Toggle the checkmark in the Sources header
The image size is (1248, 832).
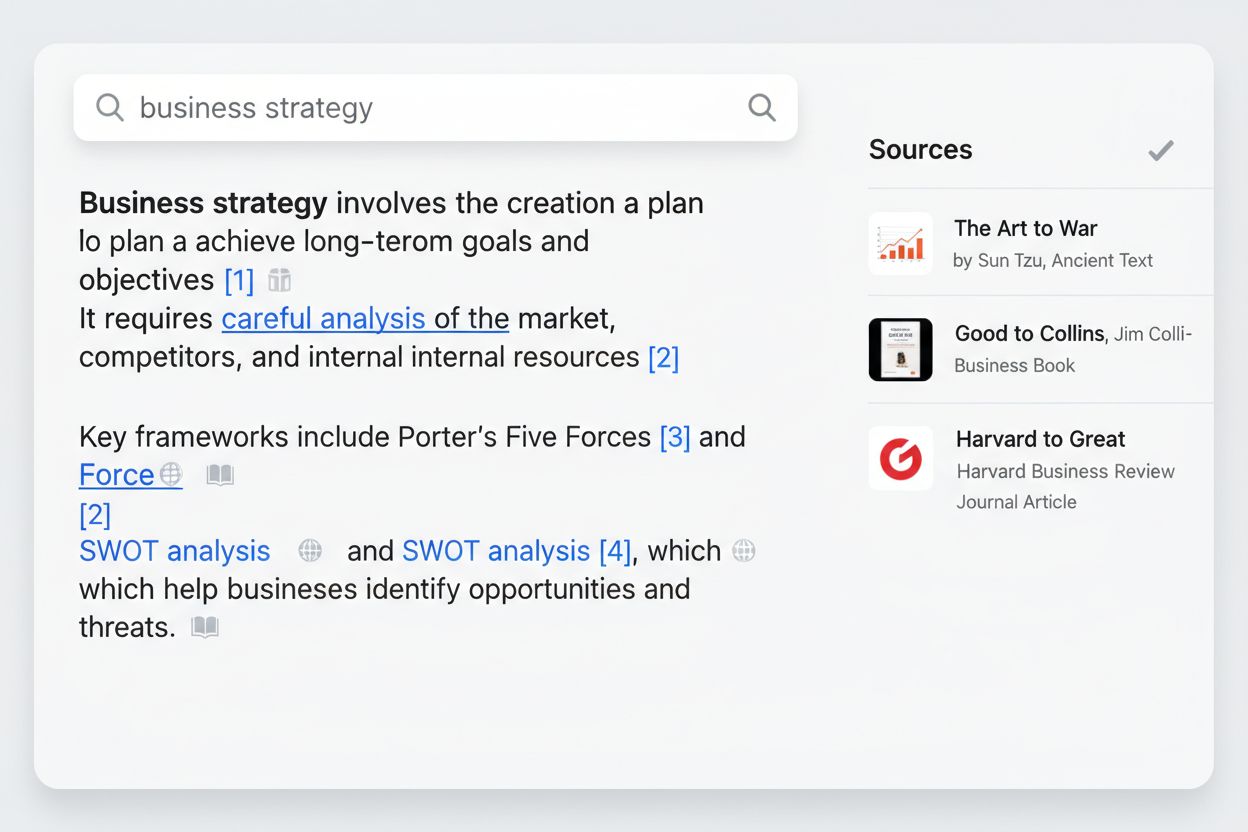click(1160, 151)
